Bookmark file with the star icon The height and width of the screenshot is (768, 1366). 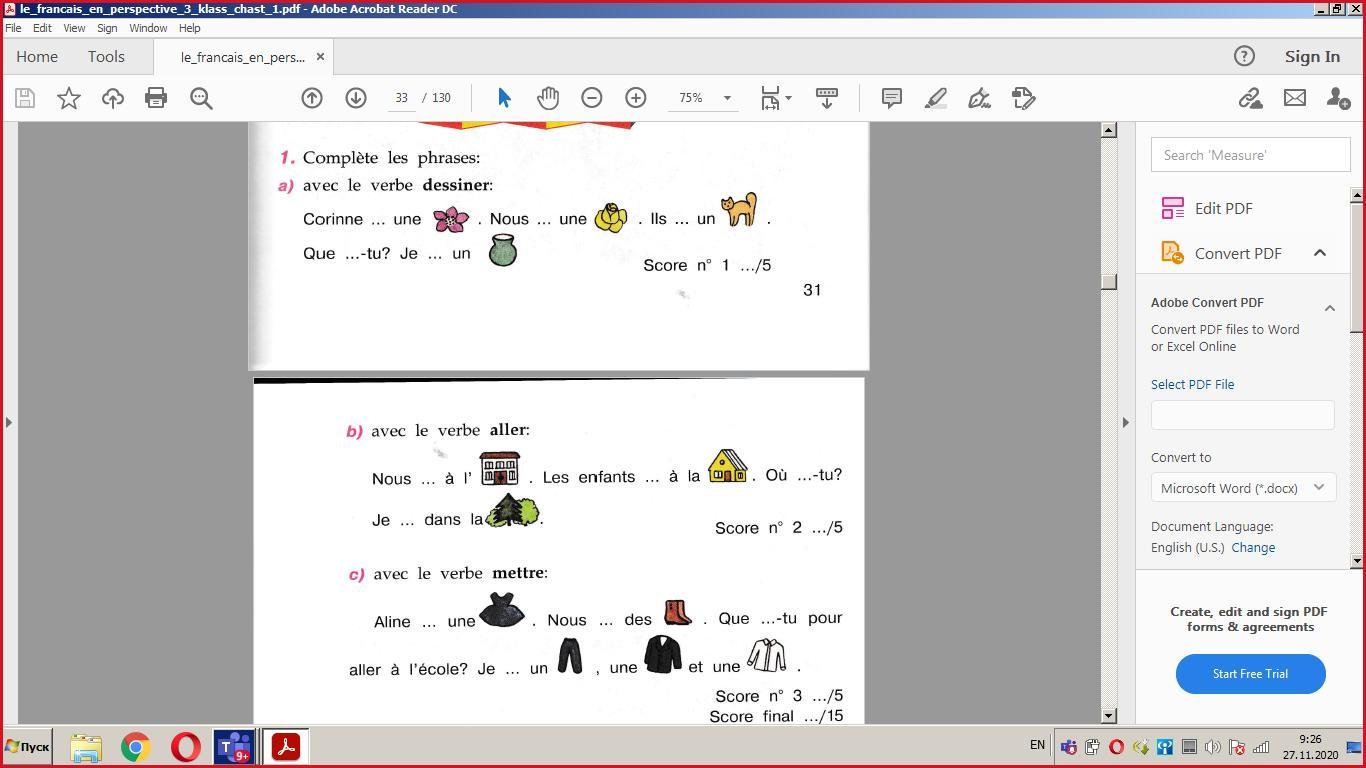[69, 98]
